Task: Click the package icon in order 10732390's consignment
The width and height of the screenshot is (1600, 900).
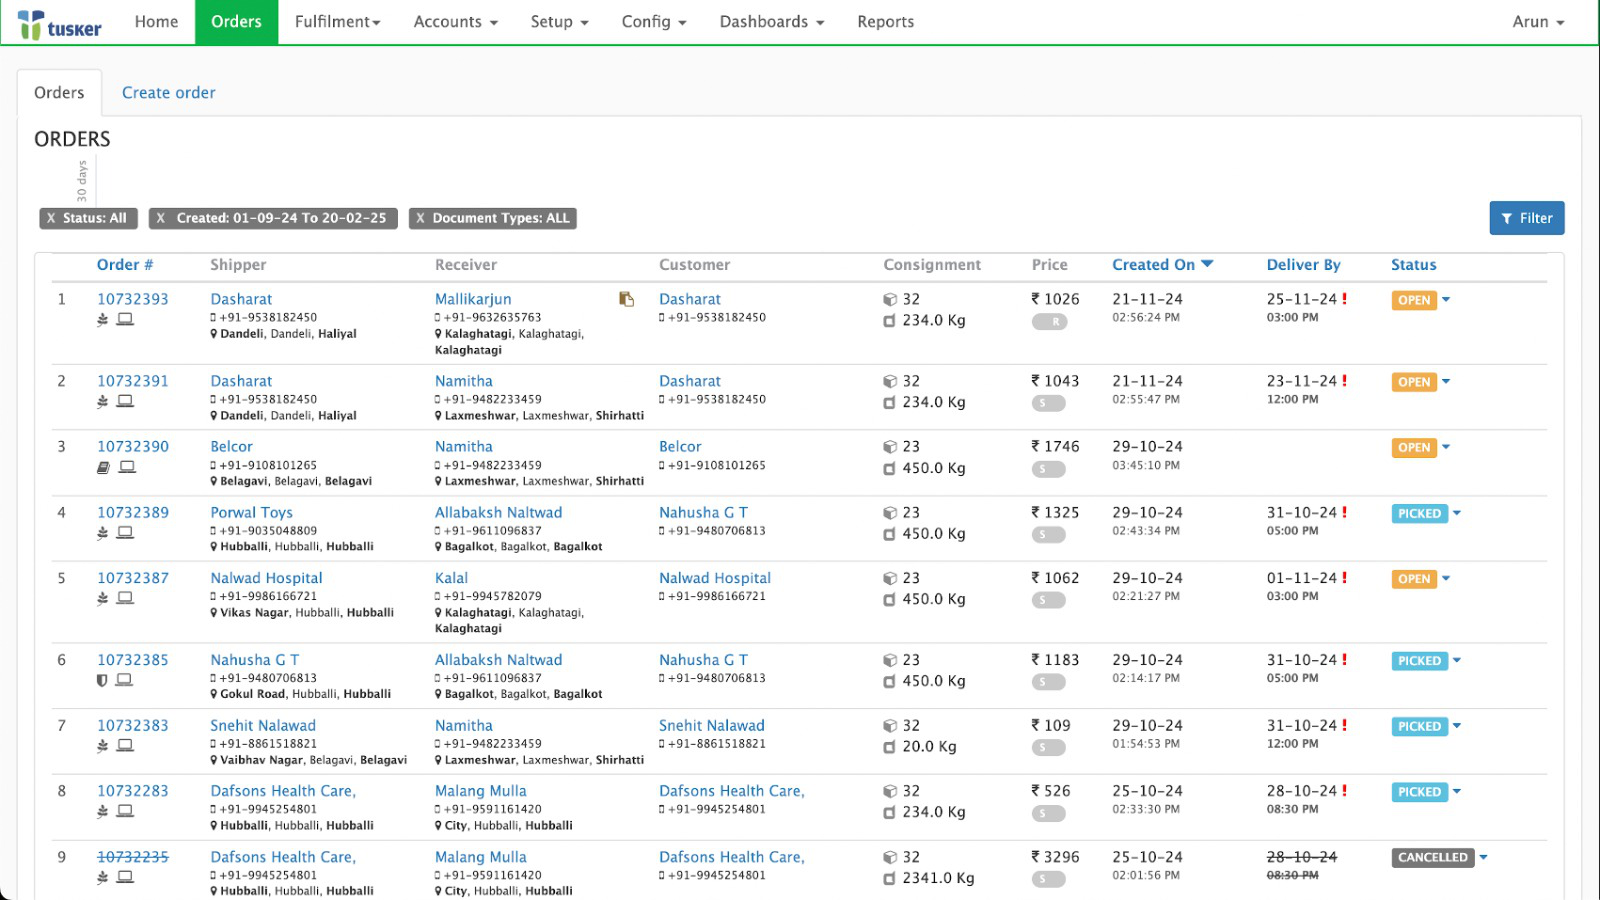Action: pyautogui.click(x=890, y=446)
